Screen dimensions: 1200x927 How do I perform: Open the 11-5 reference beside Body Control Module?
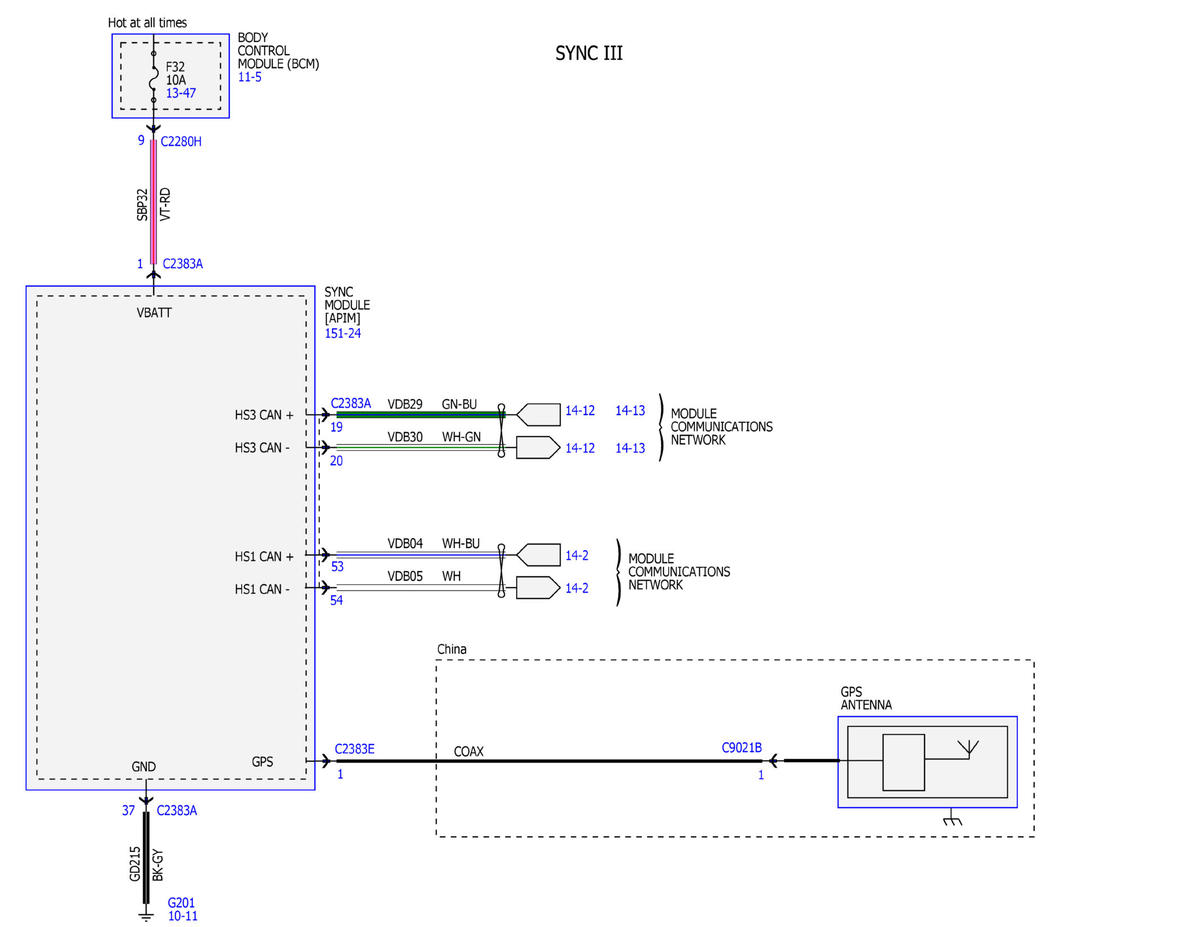coord(249,76)
